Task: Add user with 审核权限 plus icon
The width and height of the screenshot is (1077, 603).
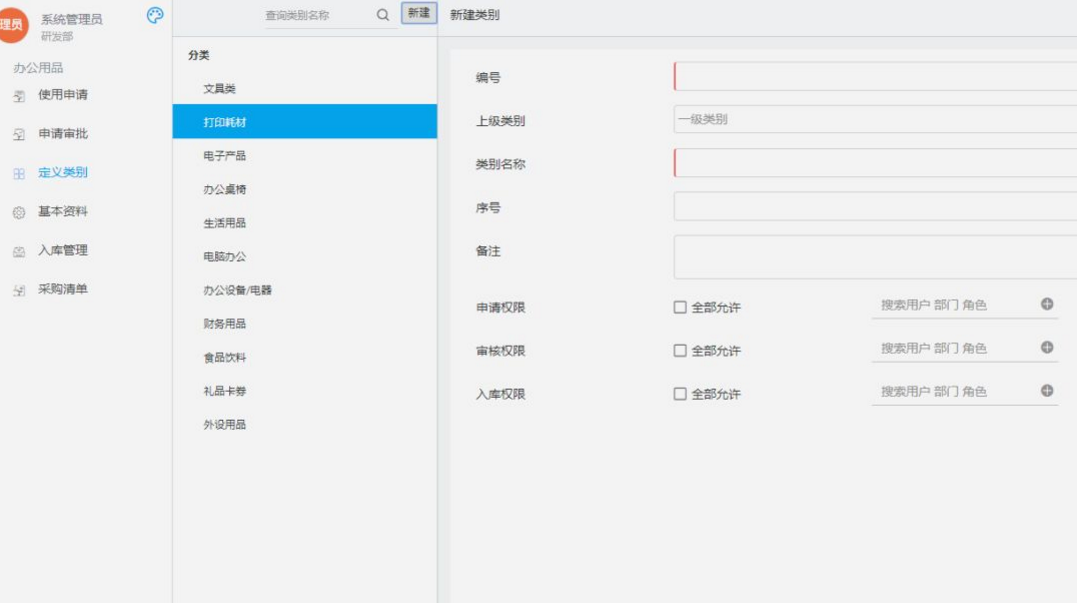Action: tap(1047, 348)
